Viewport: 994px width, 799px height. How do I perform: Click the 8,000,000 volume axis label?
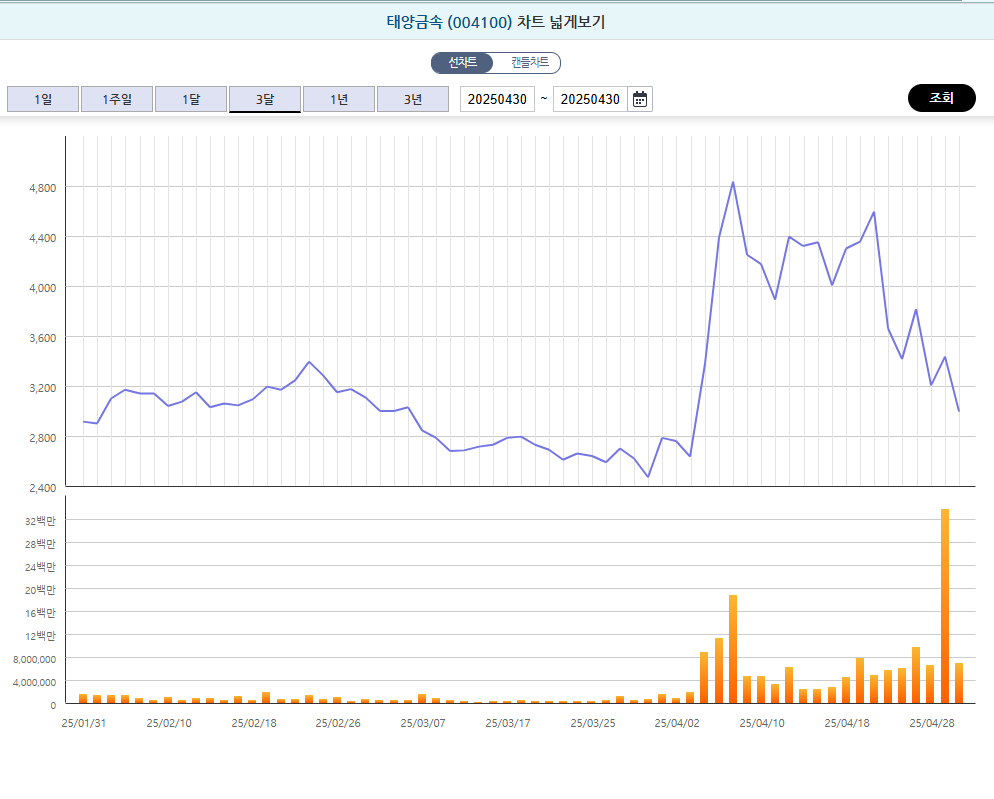34,659
